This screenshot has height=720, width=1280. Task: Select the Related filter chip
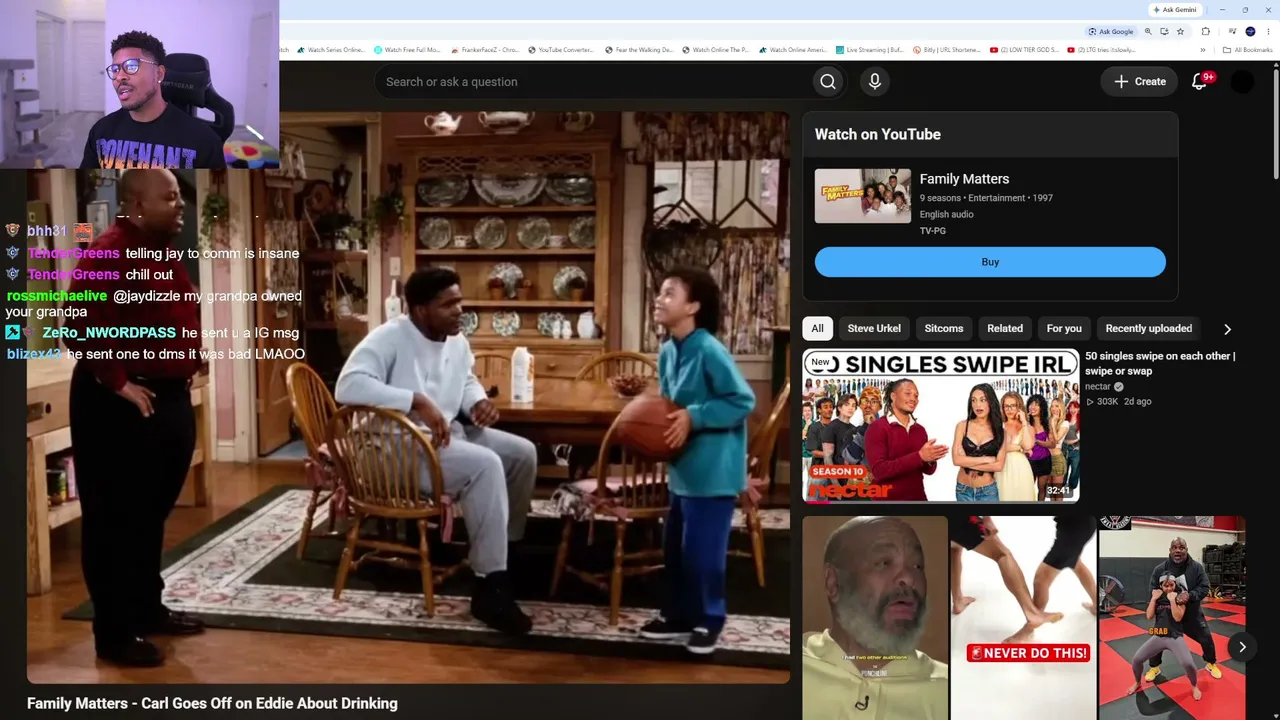point(1005,328)
